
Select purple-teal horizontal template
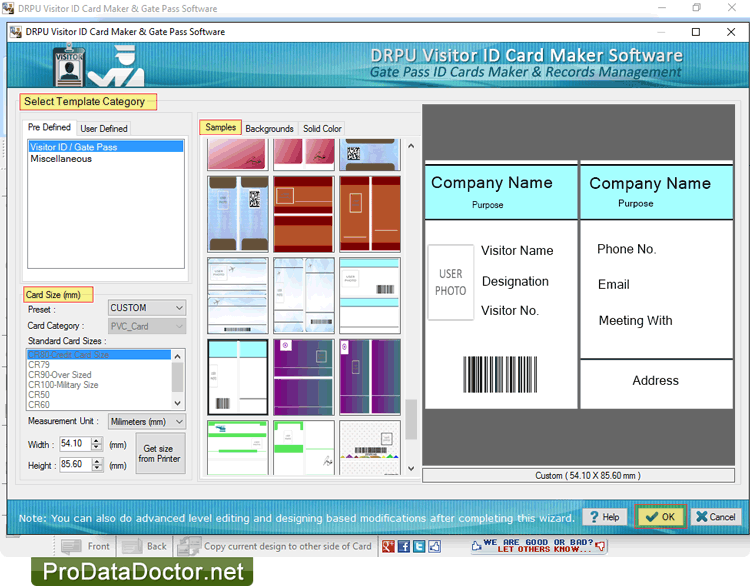click(304, 377)
